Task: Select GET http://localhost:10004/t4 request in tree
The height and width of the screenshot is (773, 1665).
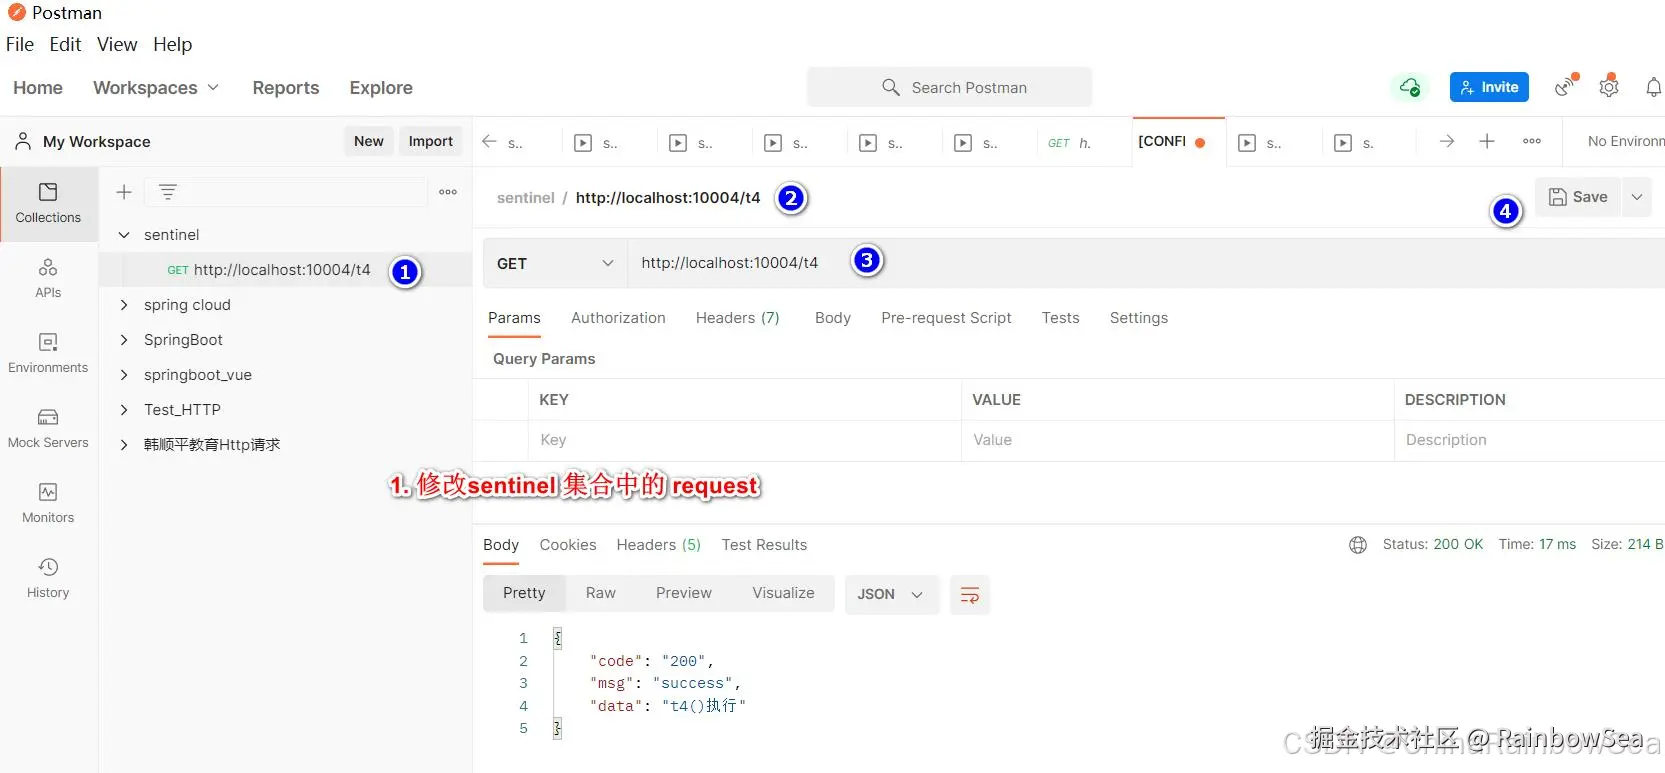Action: [285, 270]
